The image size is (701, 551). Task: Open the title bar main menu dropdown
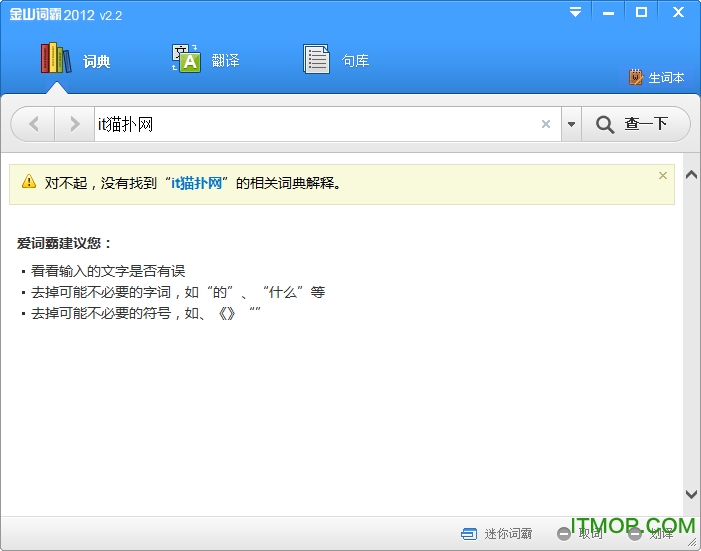coord(575,12)
